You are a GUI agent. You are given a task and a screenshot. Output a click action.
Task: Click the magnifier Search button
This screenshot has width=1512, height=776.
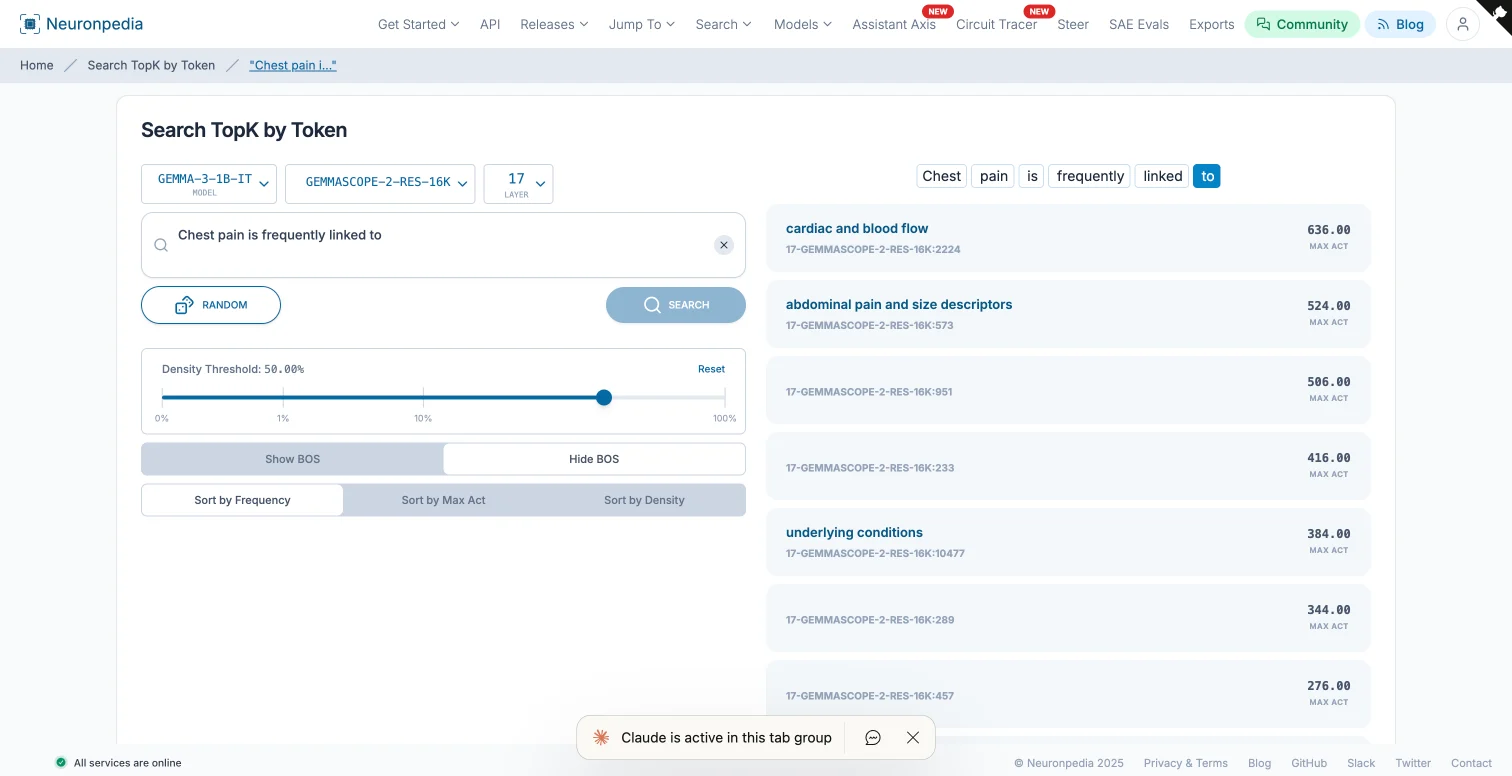[x=675, y=305]
